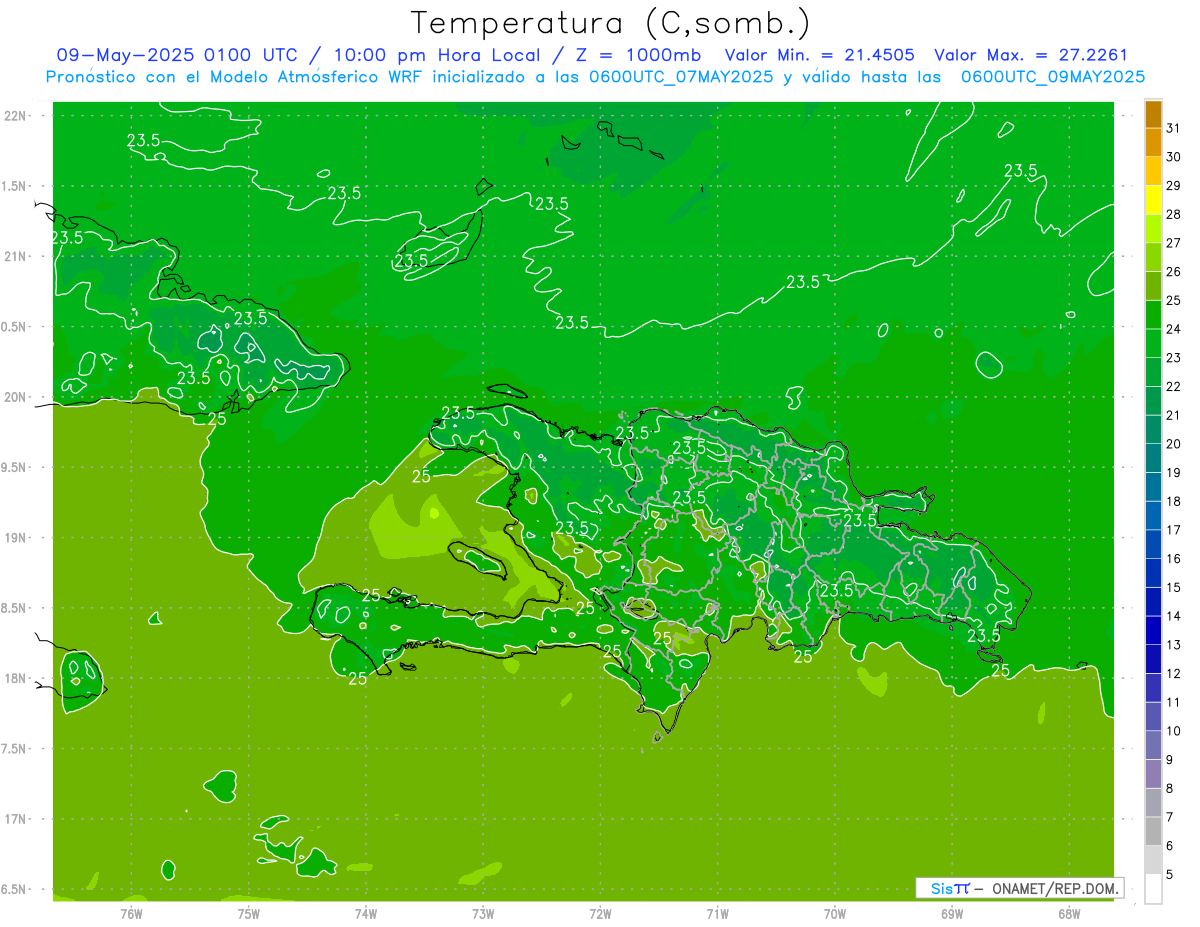The height and width of the screenshot is (927, 1200).
Task: Click the '68W' longitude label
Action: pos(1069,913)
